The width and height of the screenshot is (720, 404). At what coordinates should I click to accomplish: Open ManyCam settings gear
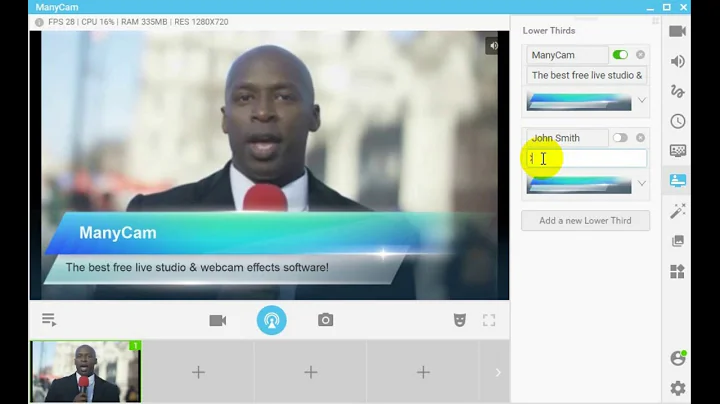click(x=677, y=388)
